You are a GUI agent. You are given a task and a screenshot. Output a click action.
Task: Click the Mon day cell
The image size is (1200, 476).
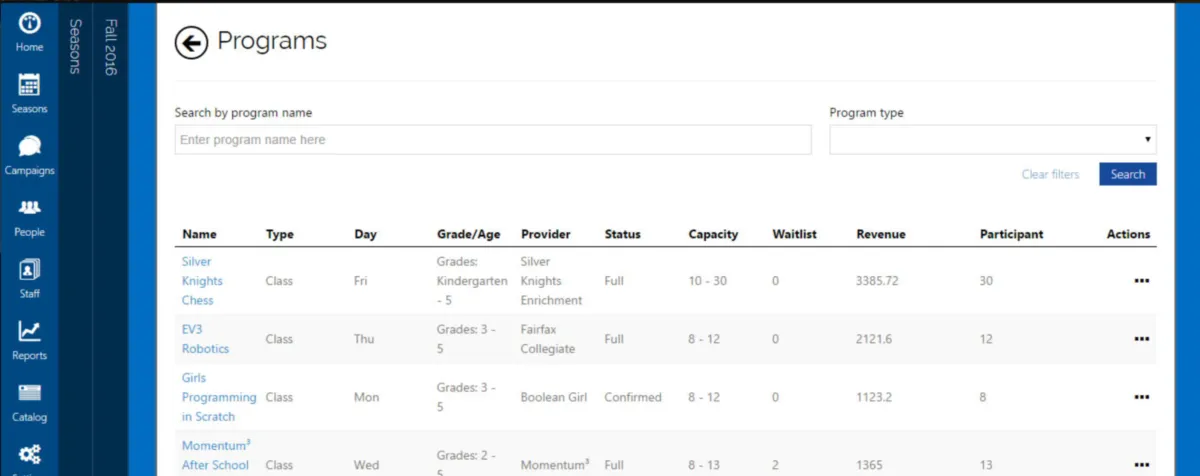[367, 397]
